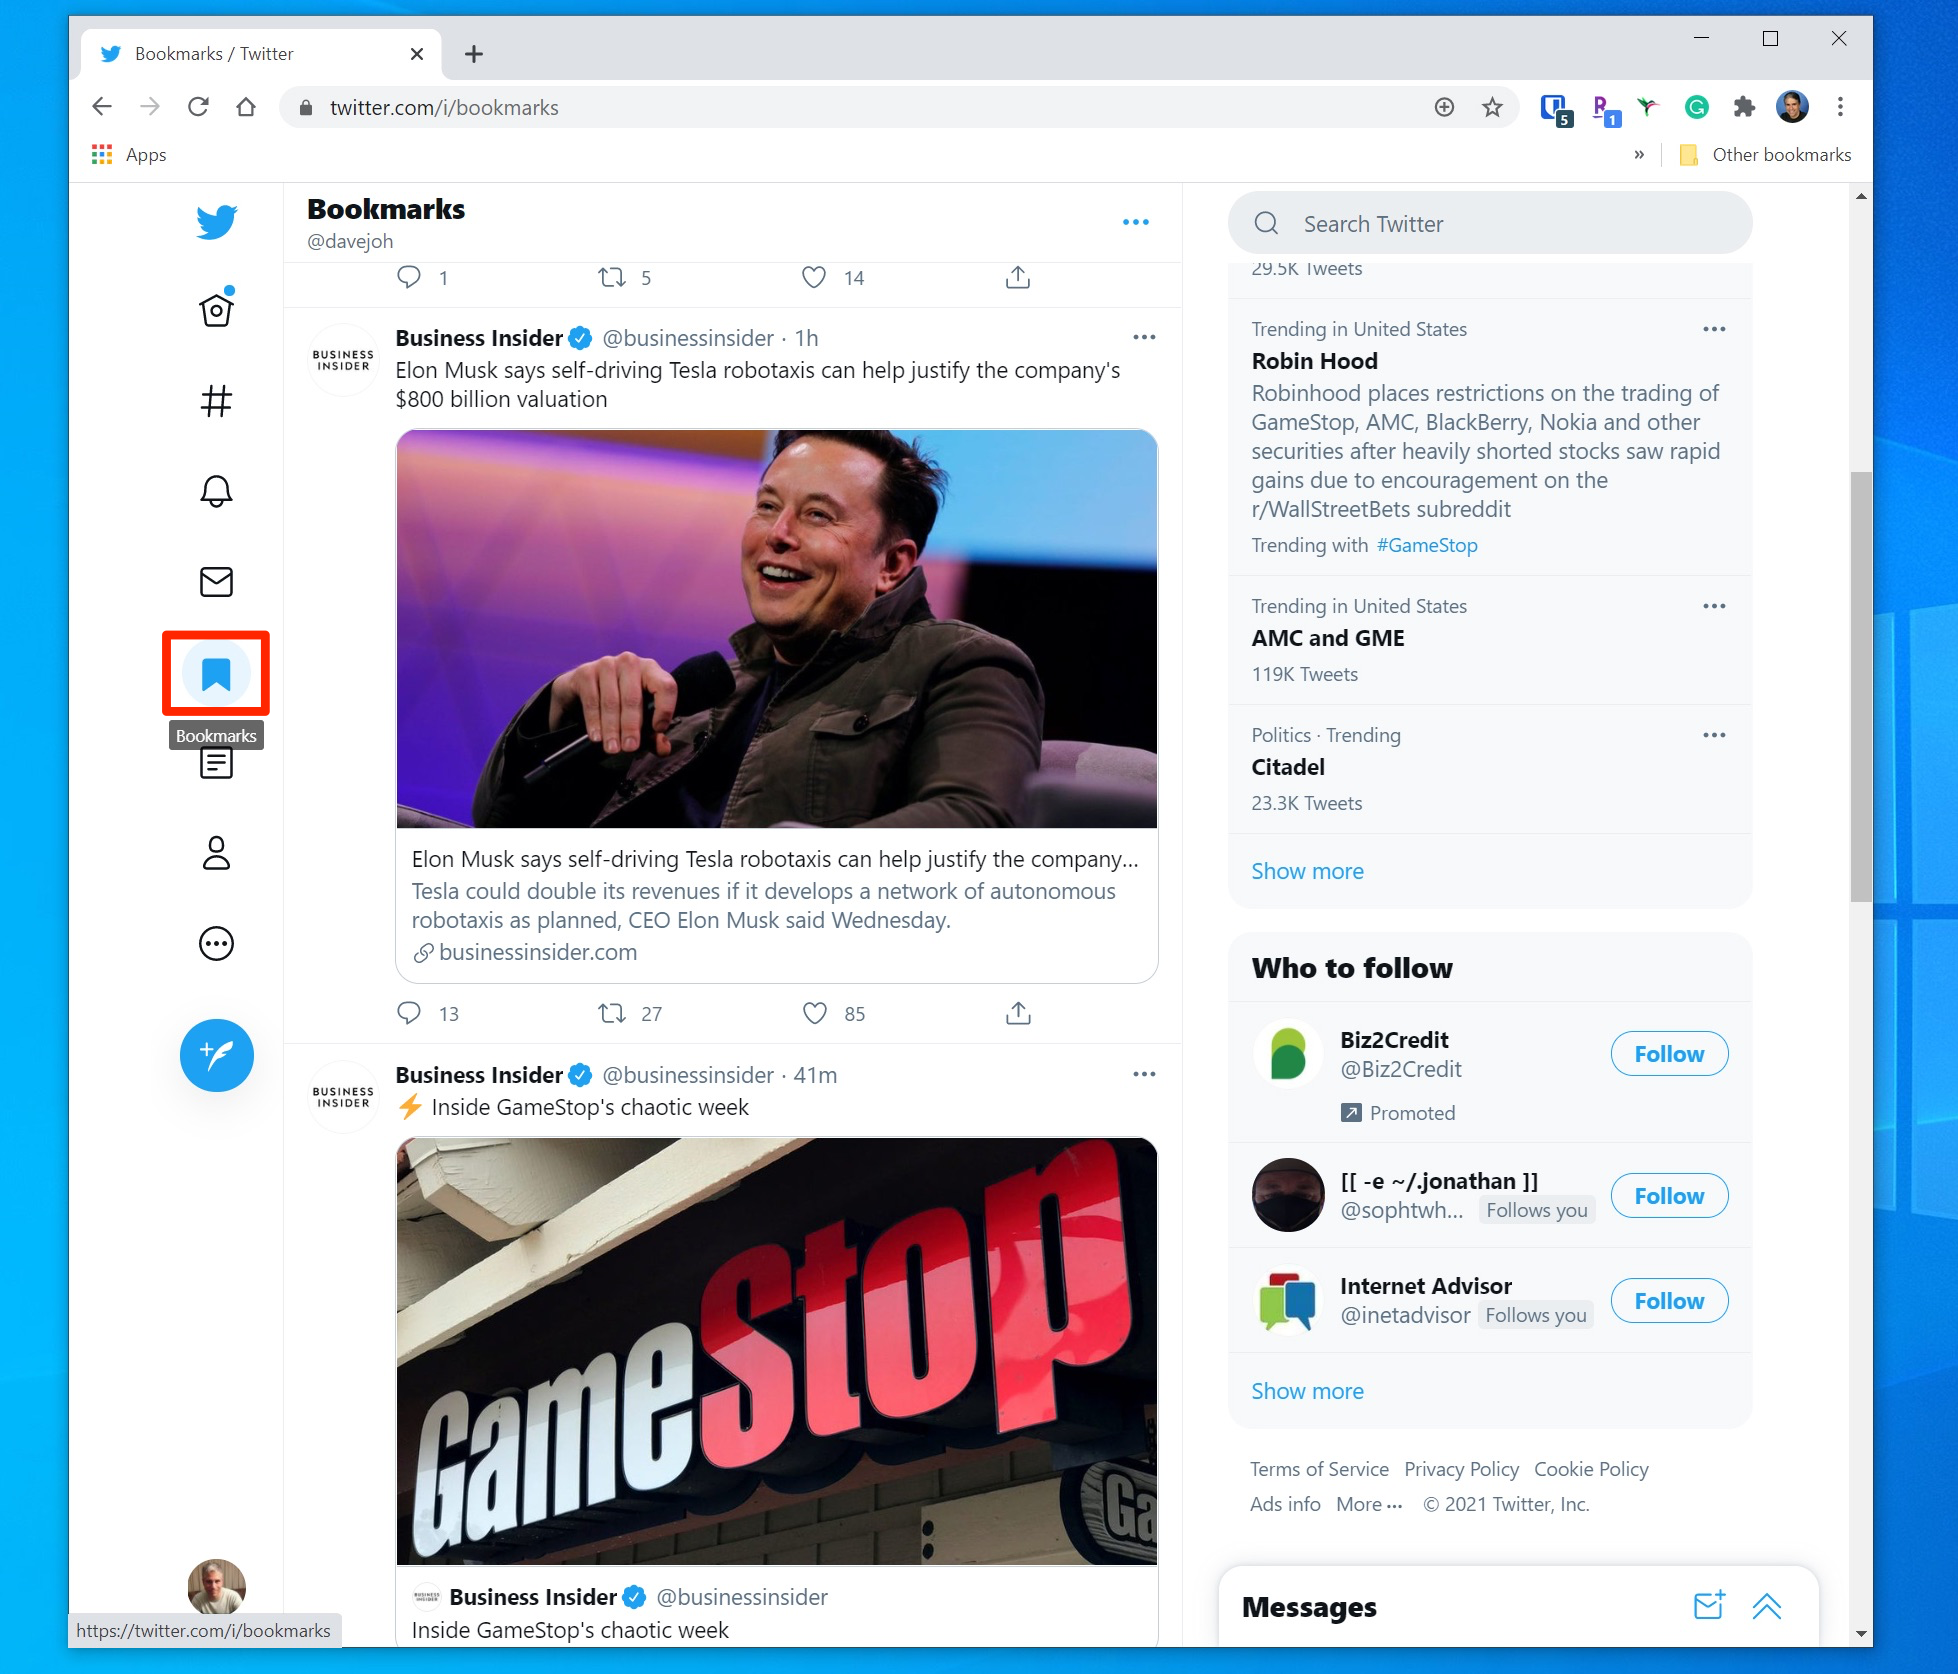Open Profile person icon in sidebar
Viewport: 1958px width, 1674px height.
point(216,853)
